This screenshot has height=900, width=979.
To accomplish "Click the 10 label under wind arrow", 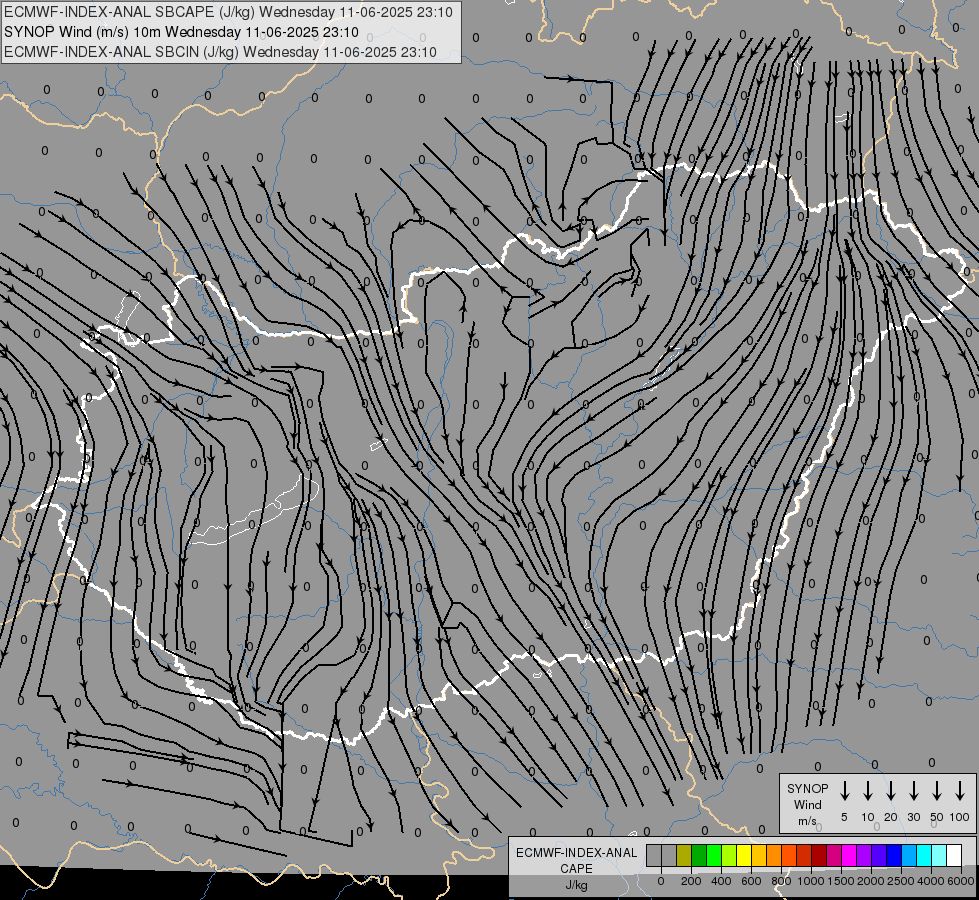I will pyautogui.click(x=867, y=817).
